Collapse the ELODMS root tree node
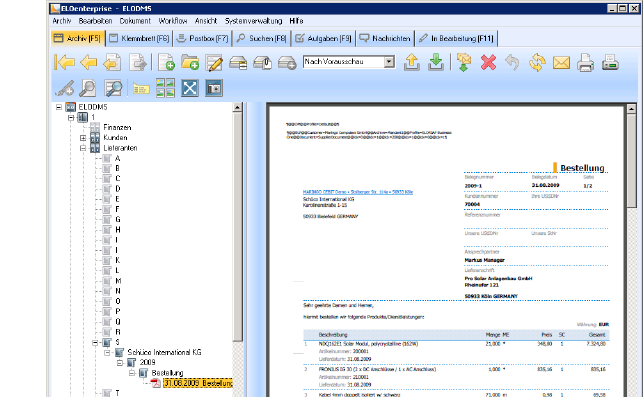 coord(59,107)
